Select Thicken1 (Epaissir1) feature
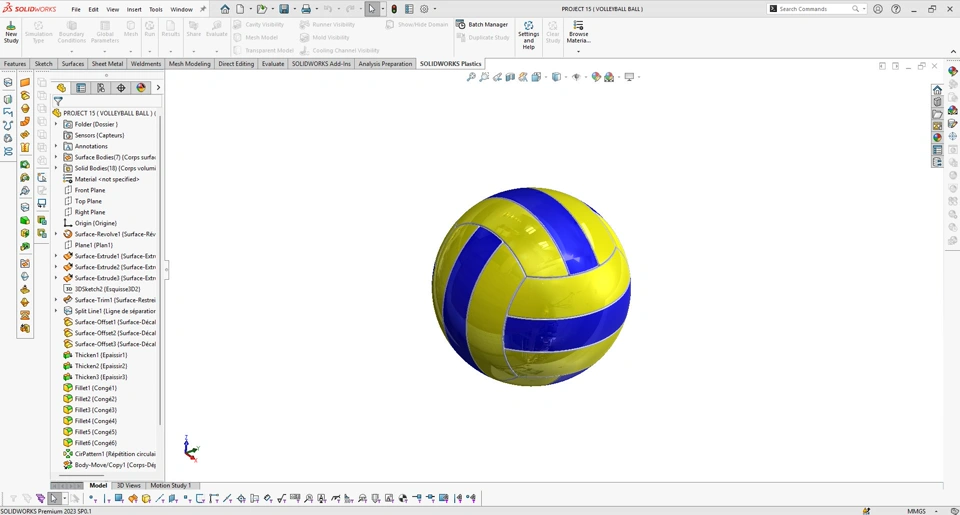 [101, 355]
